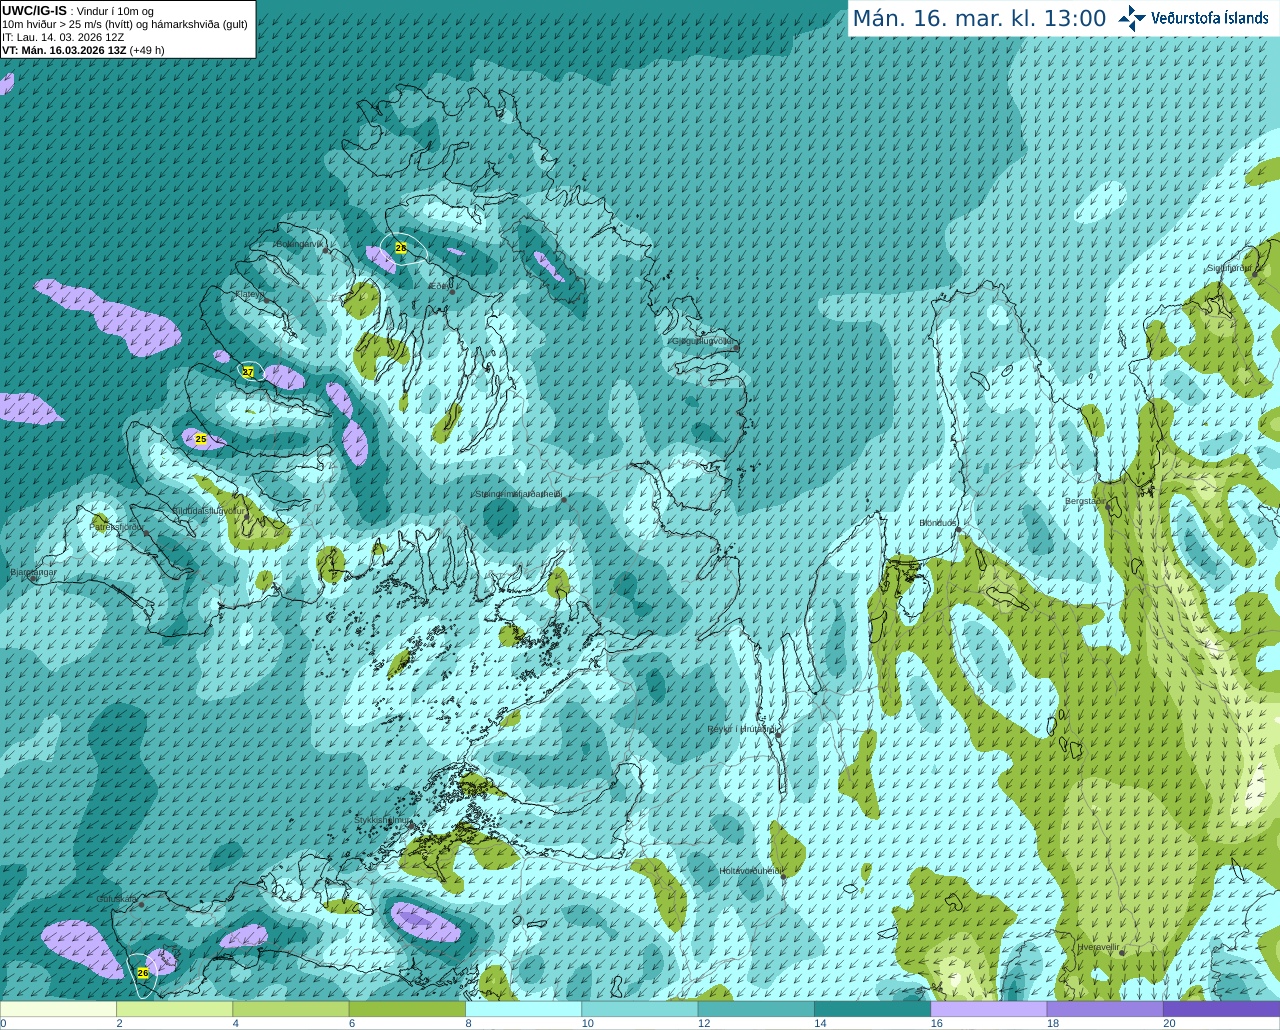Select the 14–16 m/s legend color
The height and width of the screenshot is (1030, 1280).
coord(872,1009)
